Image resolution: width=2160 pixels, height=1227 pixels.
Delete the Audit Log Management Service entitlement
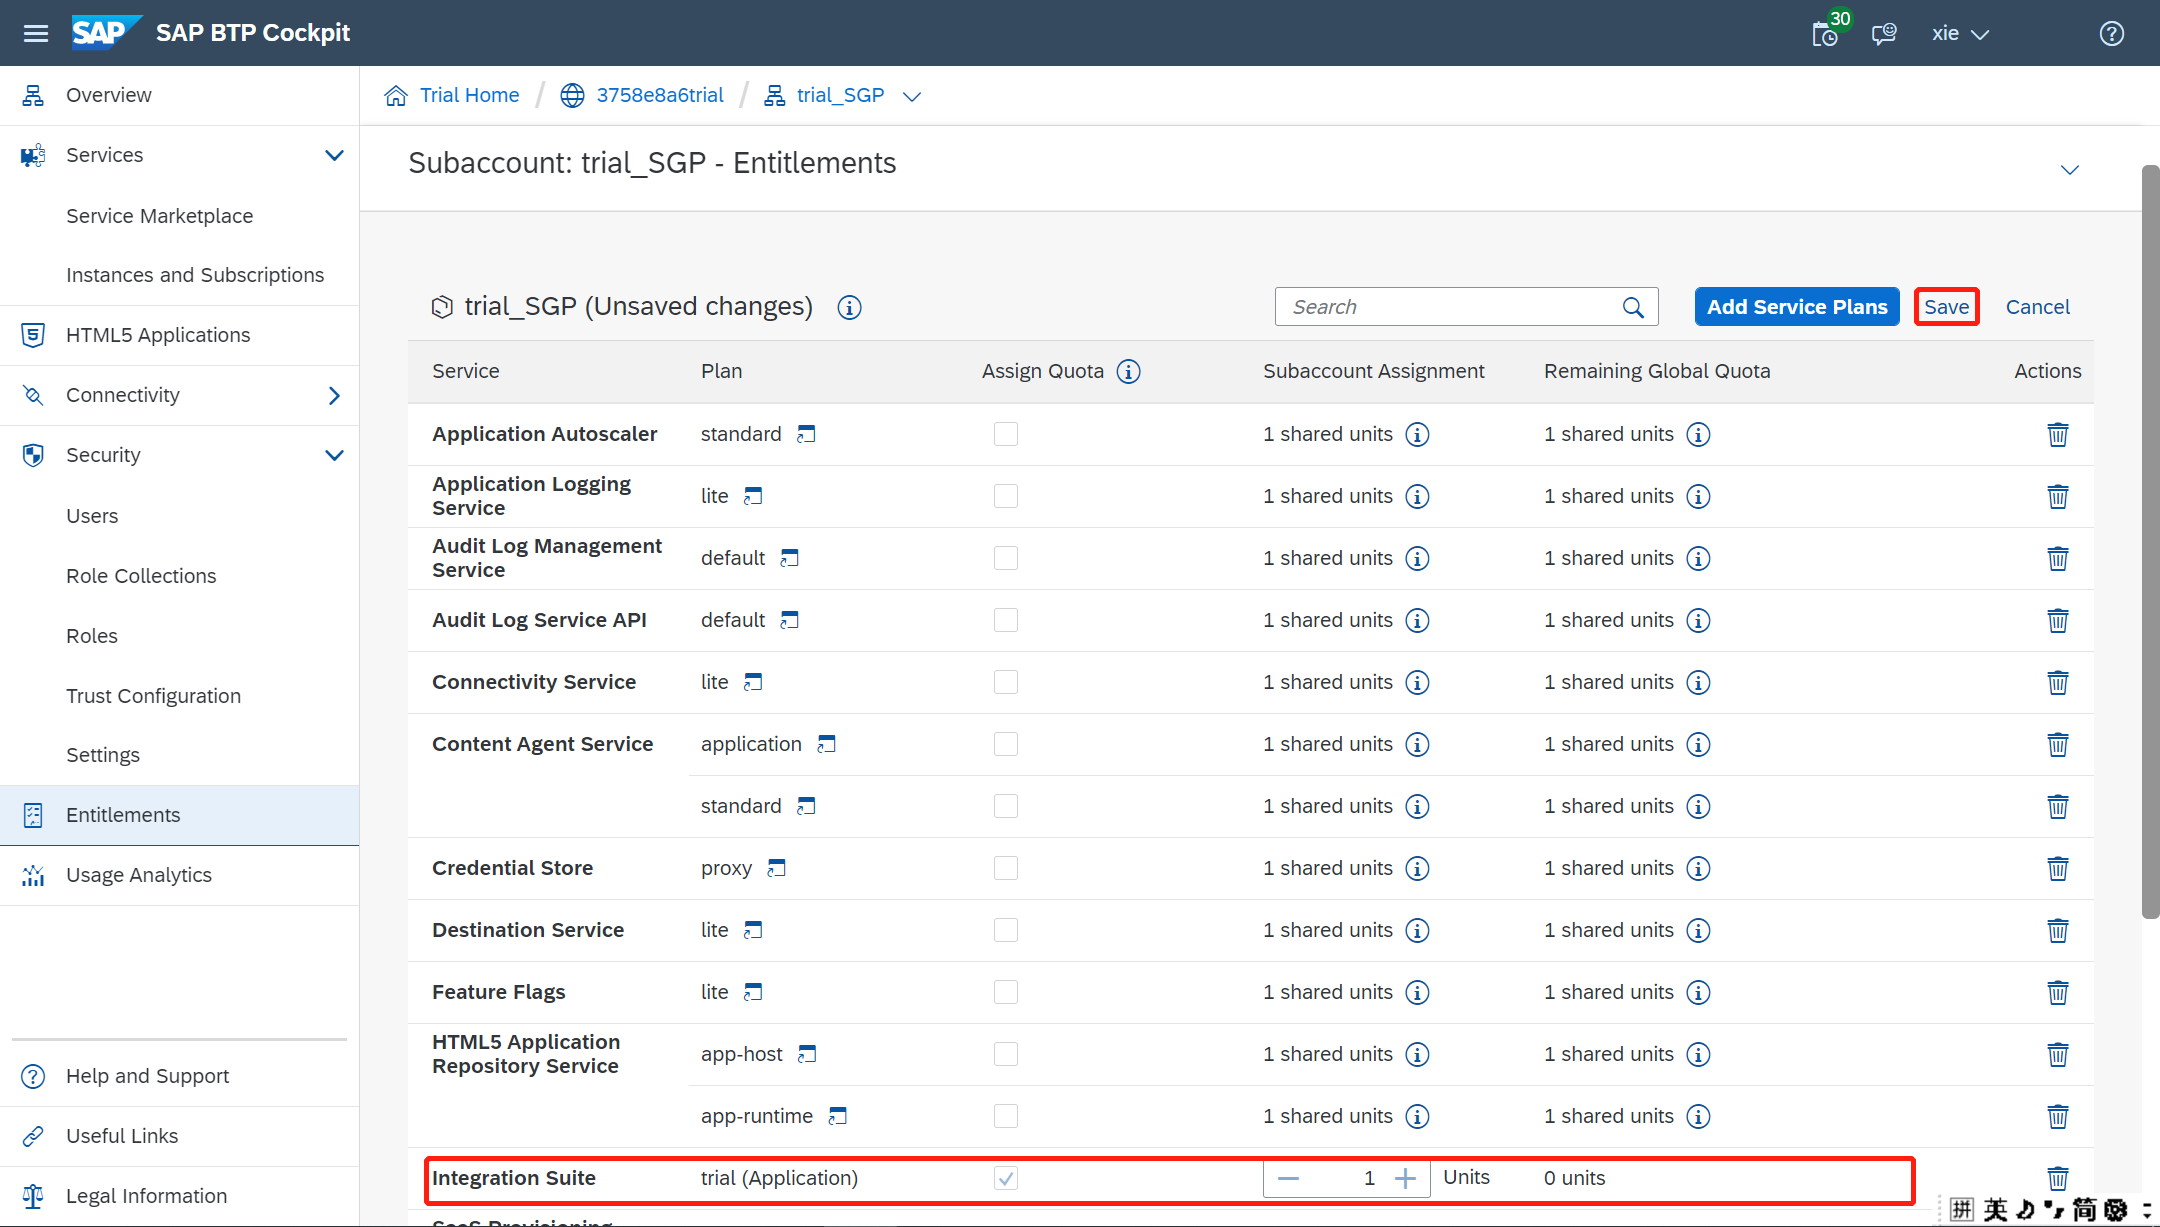2058,559
